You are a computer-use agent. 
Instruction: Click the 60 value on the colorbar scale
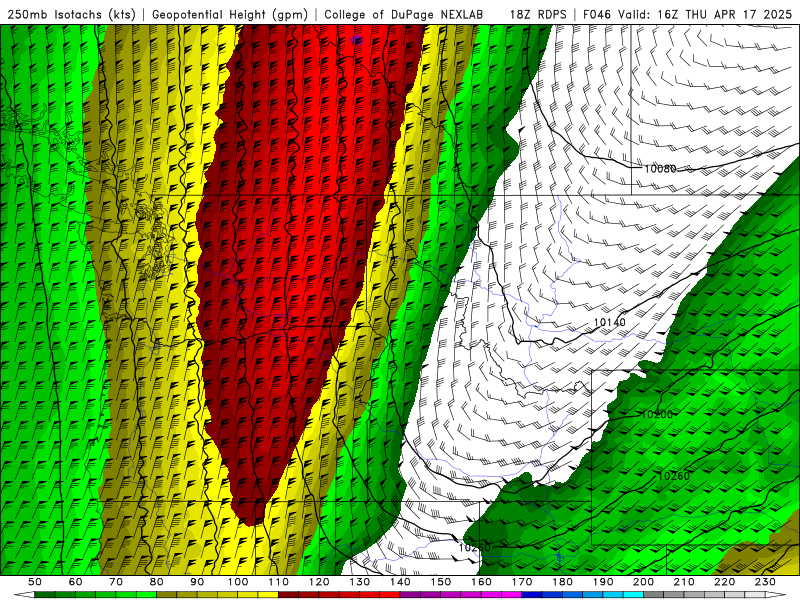75,582
